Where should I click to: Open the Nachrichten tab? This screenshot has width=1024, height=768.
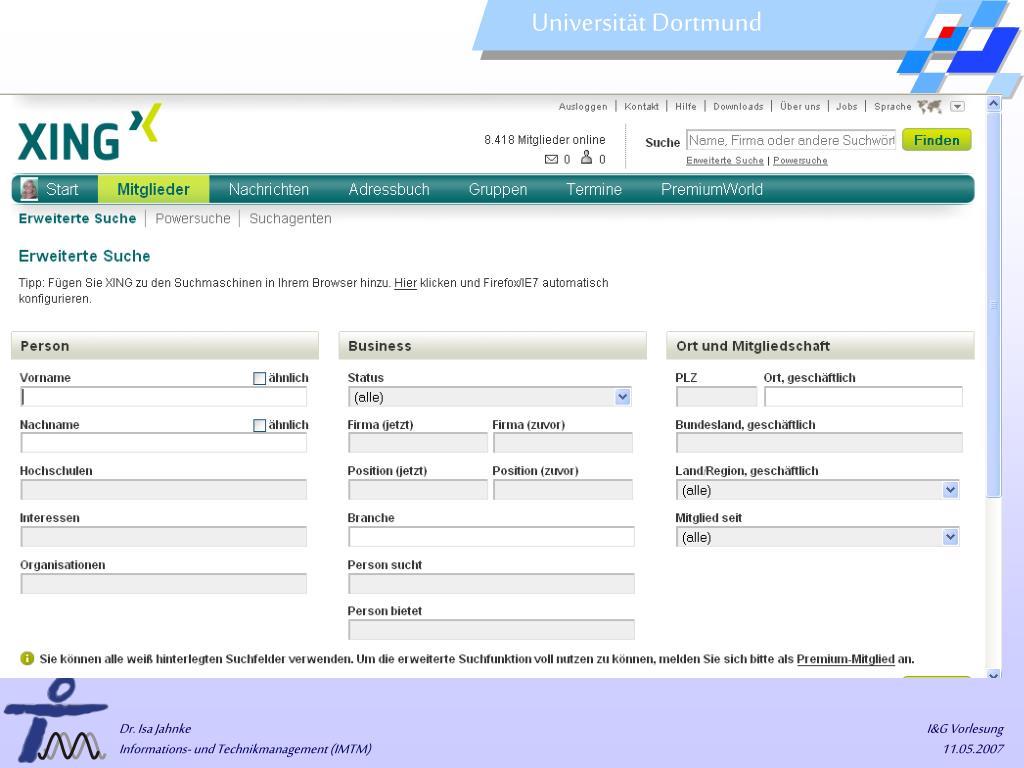pyautogui.click(x=268, y=189)
